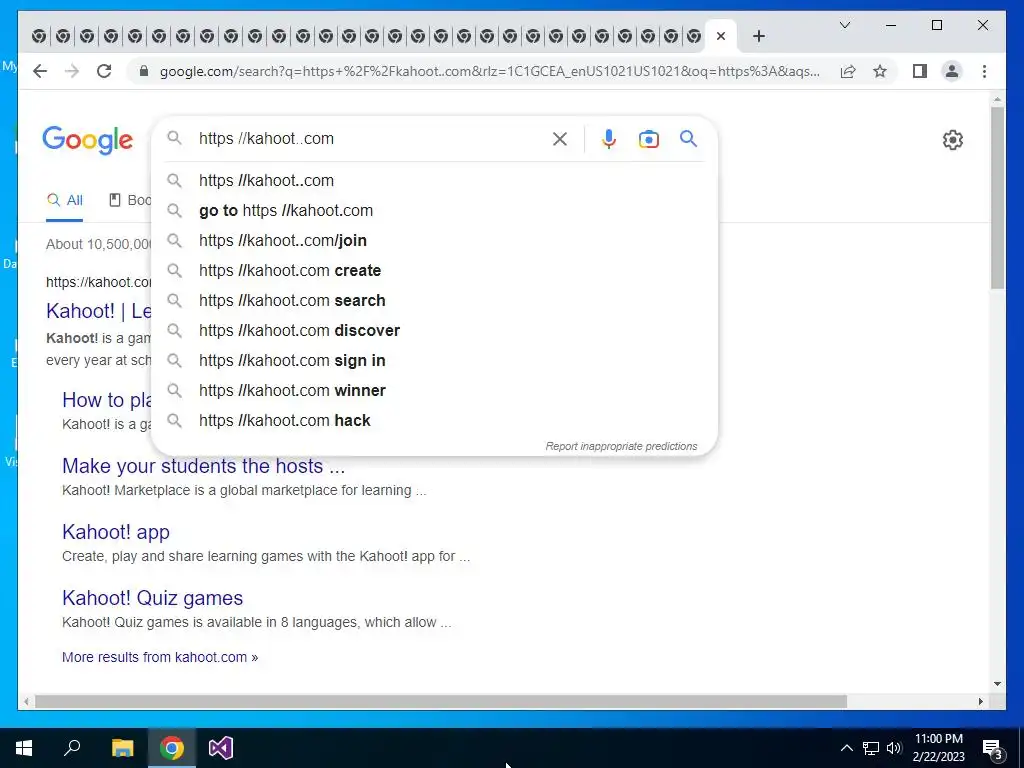This screenshot has width=1024, height=768.
Task: Search by image with the camera icon
Action: pos(648,138)
